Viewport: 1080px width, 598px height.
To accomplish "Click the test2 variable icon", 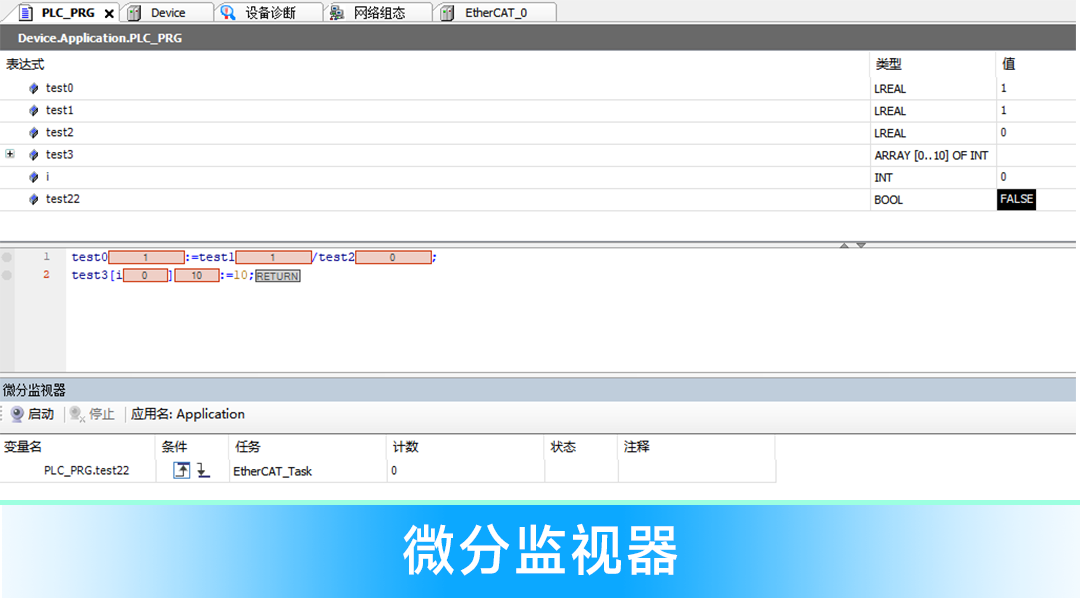I will (x=34, y=132).
